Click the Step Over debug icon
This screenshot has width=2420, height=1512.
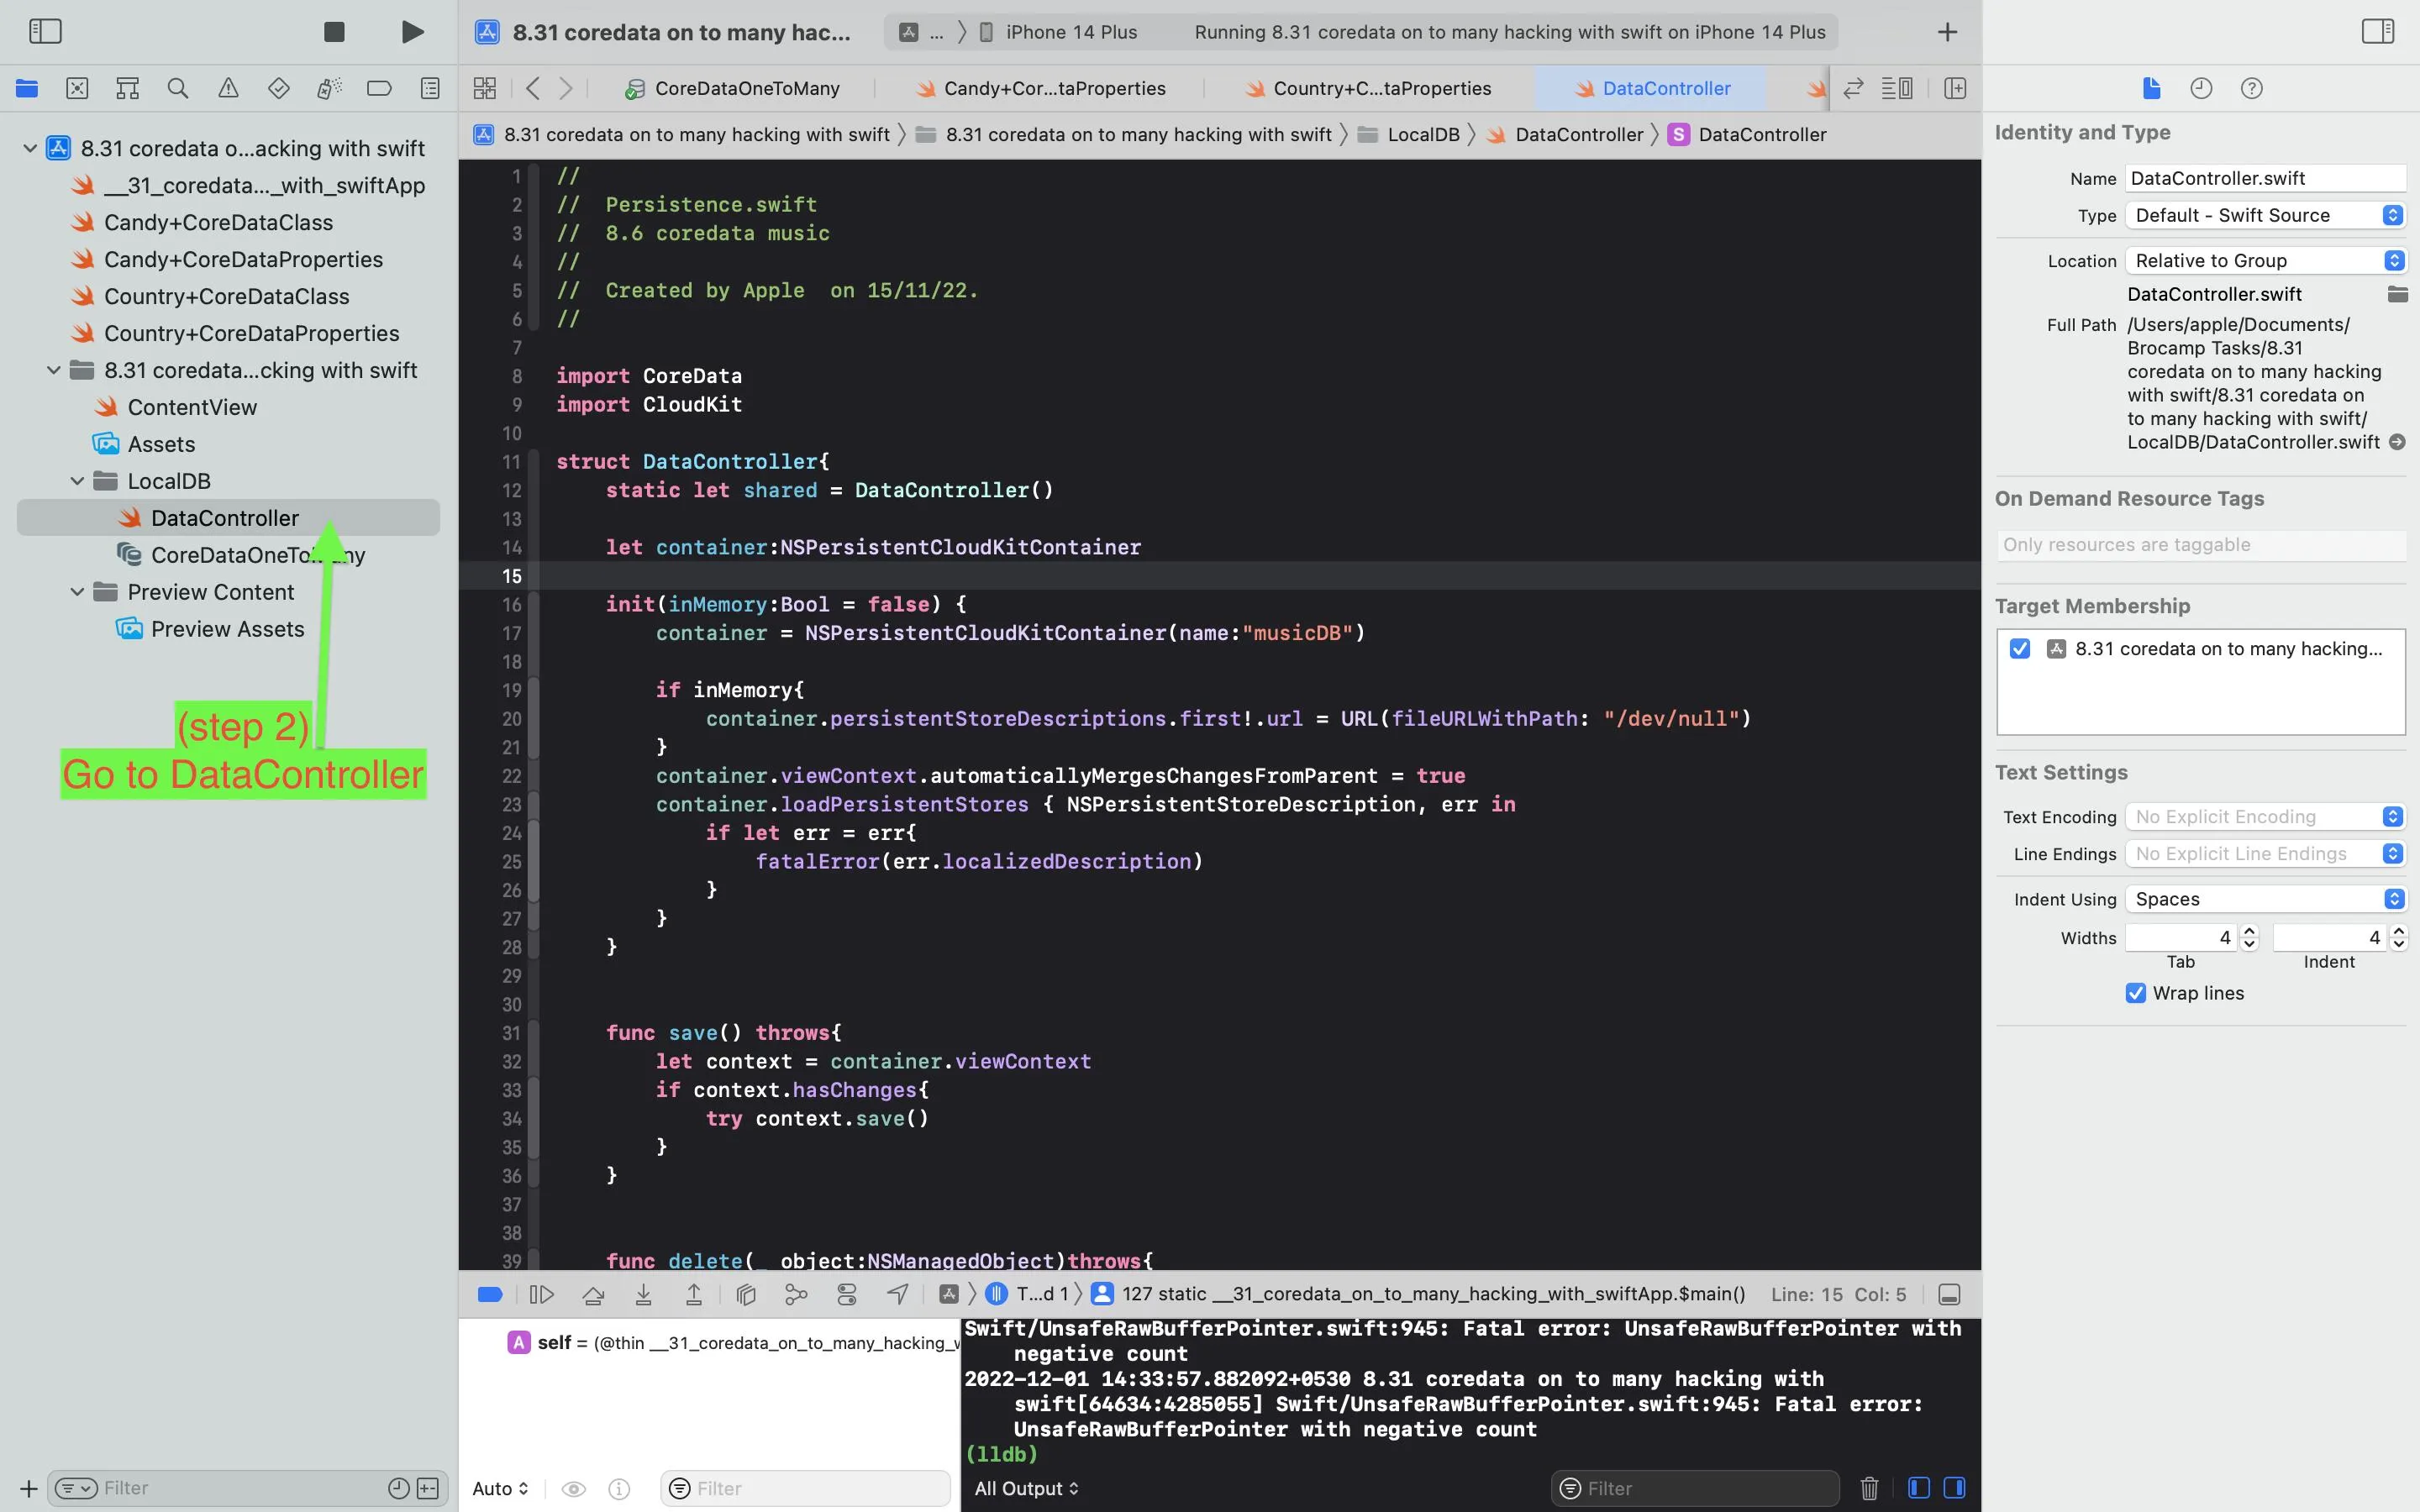tap(593, 1294)
